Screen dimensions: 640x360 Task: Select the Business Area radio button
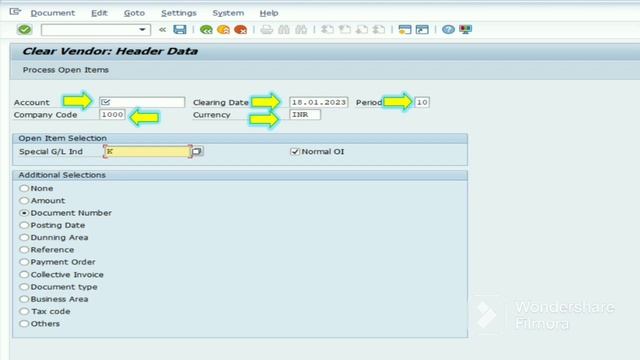24,299
